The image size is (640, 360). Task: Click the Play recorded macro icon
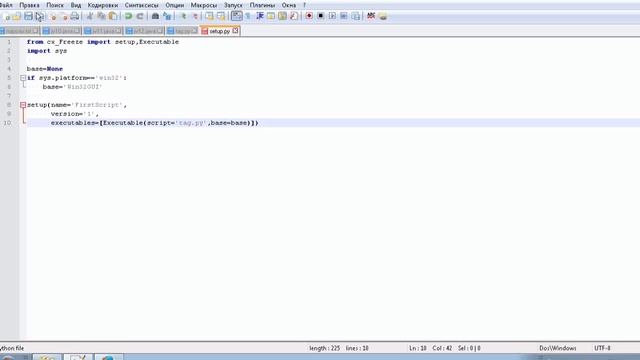(332, 16)
